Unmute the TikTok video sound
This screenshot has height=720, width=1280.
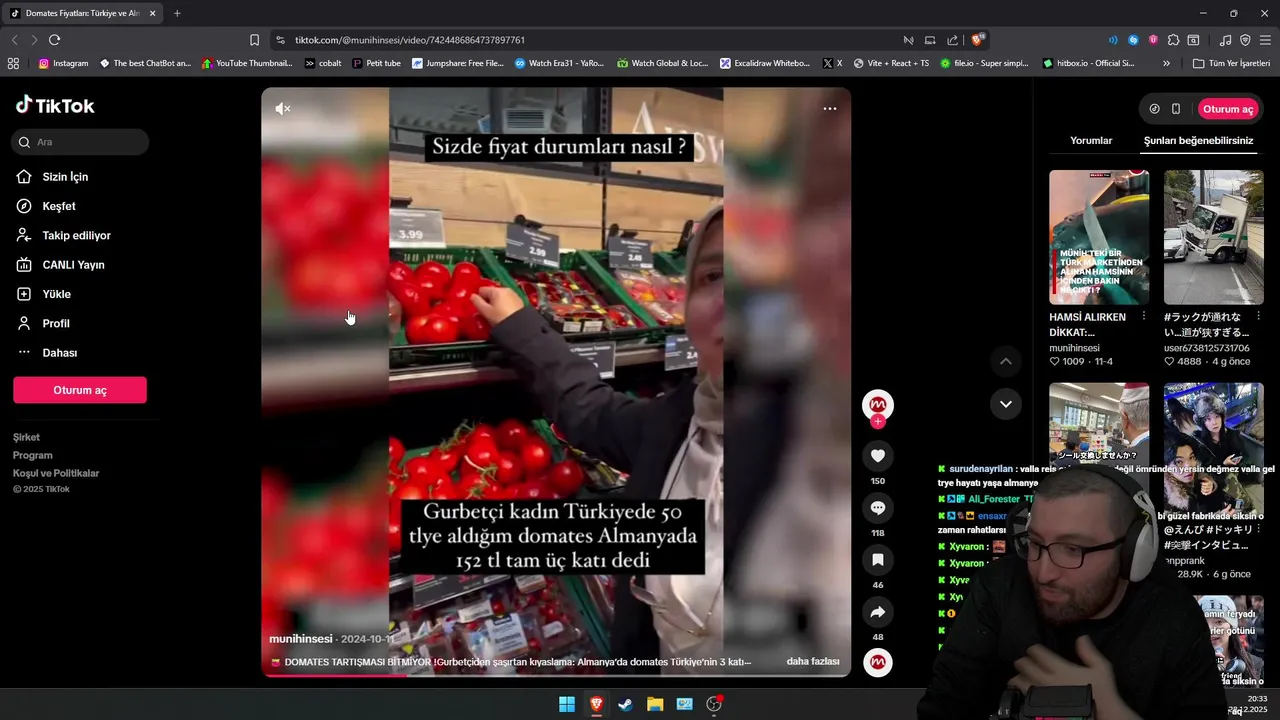click(283, 109)
